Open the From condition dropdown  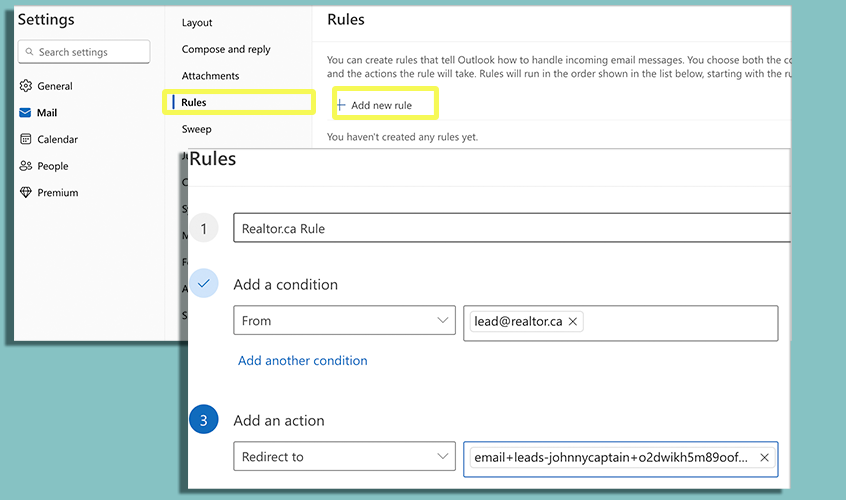pos(443,321)
